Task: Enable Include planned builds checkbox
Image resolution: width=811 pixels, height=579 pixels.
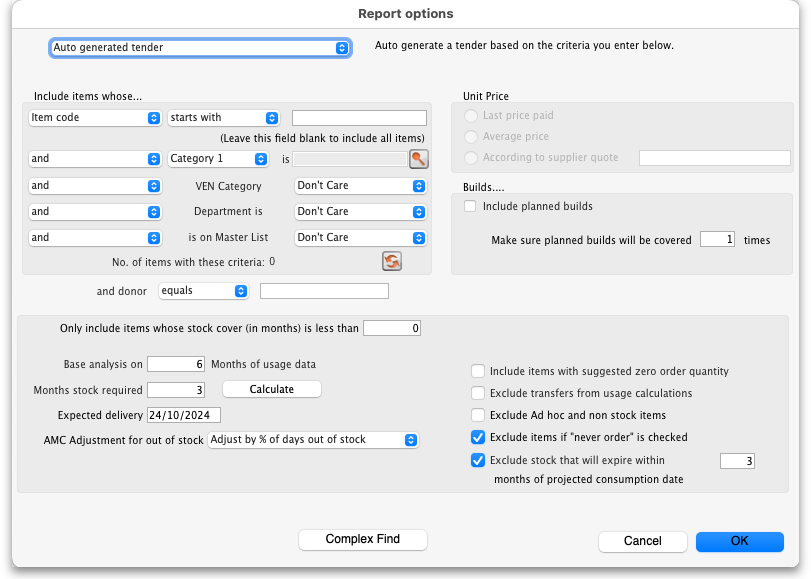Action: tap(470, 206)
